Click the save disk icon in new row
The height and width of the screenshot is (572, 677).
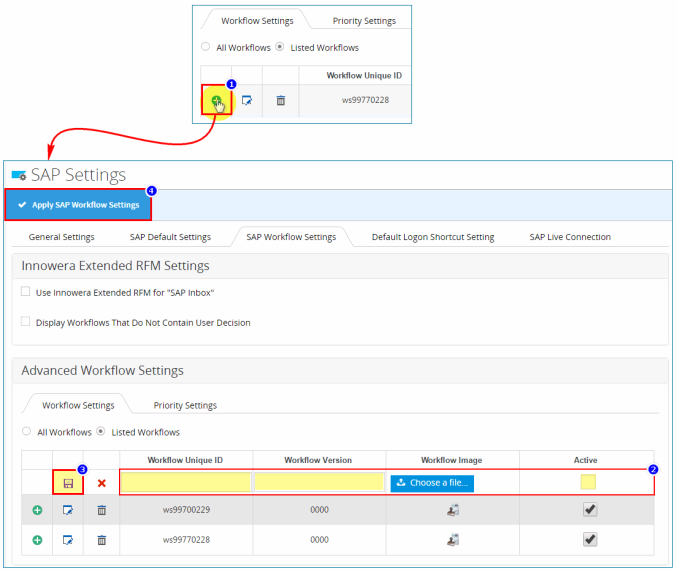(x=68, y=483)
